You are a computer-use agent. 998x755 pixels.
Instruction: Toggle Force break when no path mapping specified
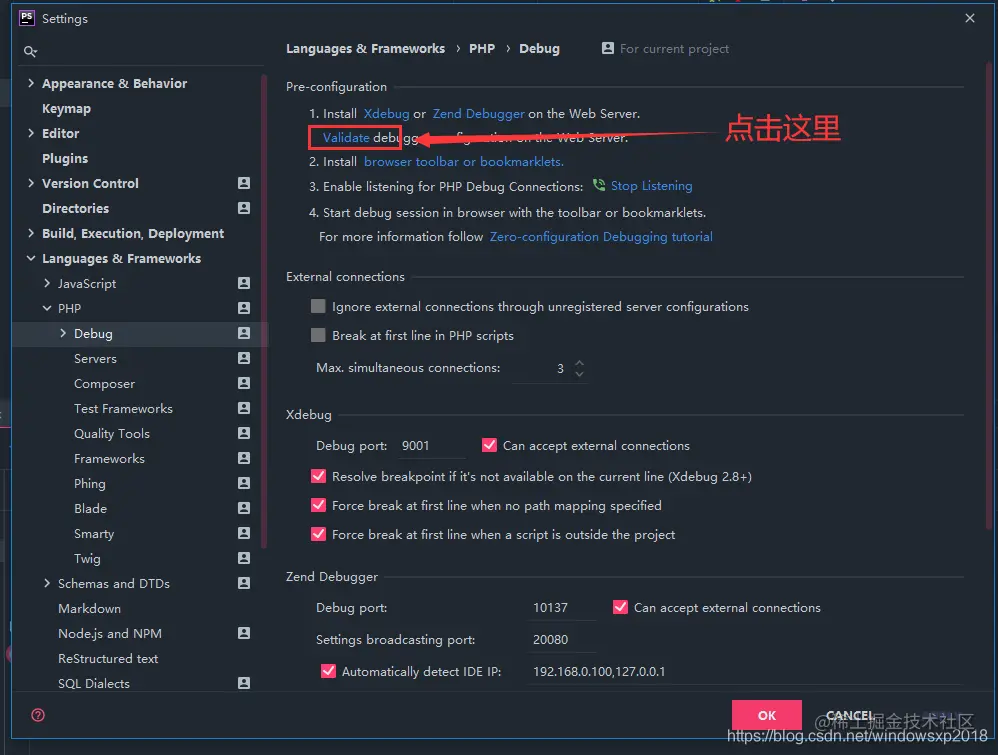[x=318, y=505]
